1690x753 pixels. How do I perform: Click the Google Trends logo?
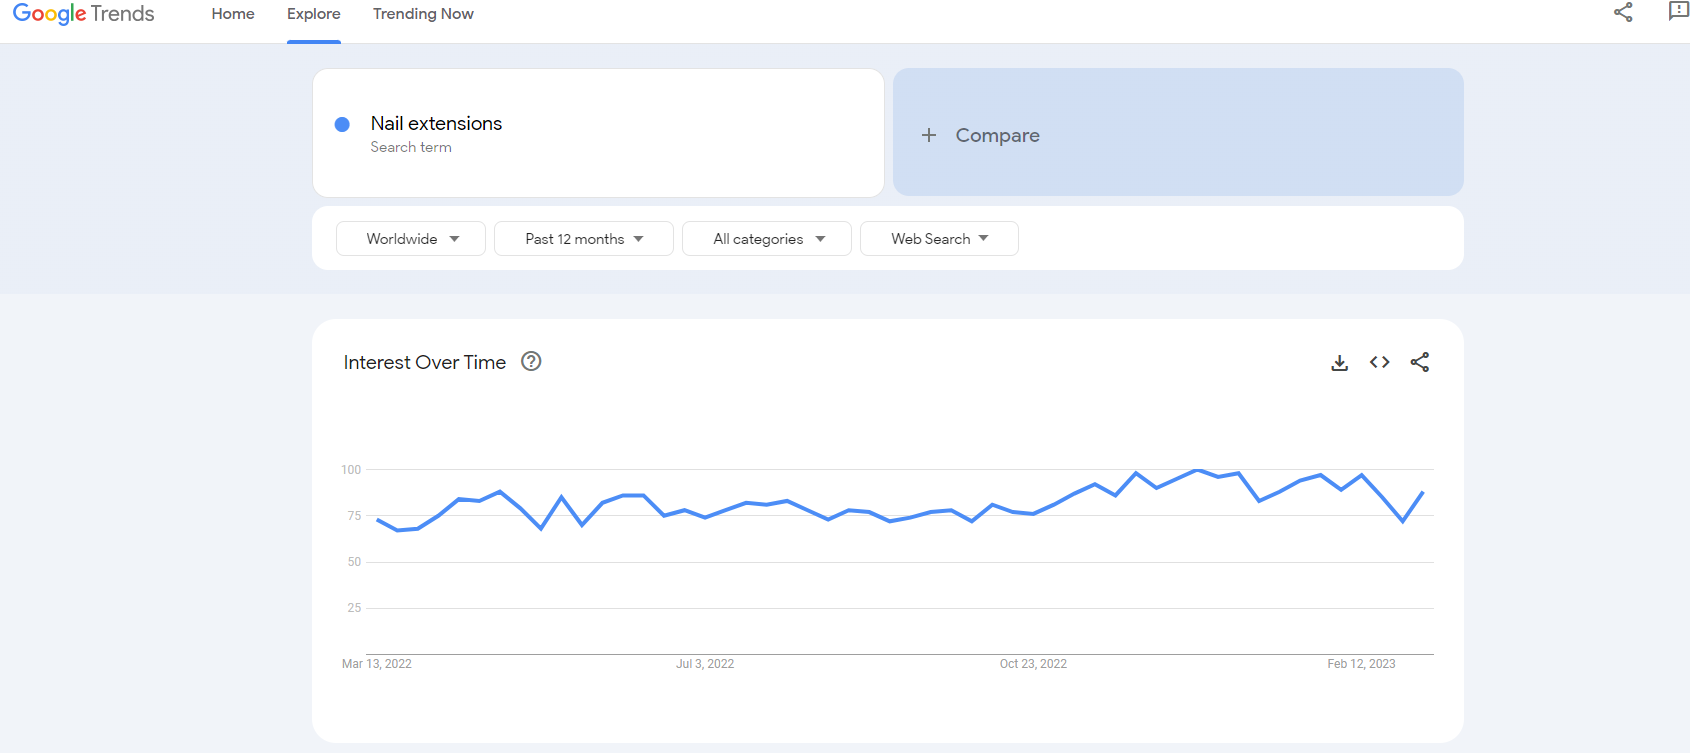[84, 14]
